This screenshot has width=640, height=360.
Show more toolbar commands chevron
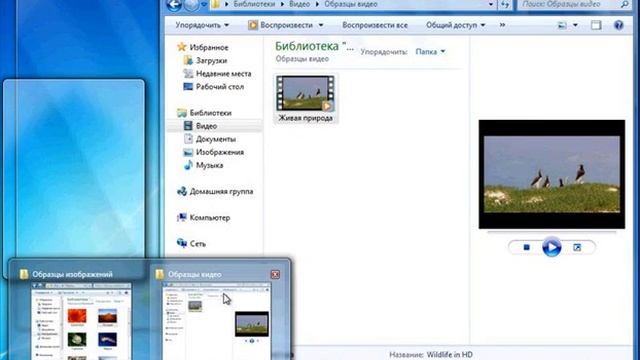pyautogui.click(x=502, y=25)
